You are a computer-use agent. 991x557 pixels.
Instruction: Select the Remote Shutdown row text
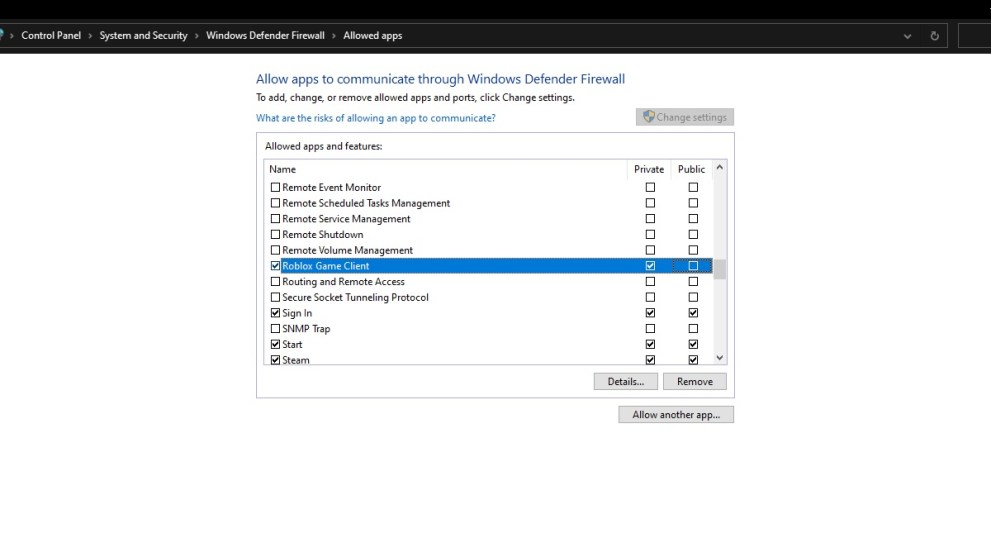click(x=322, y=235)
